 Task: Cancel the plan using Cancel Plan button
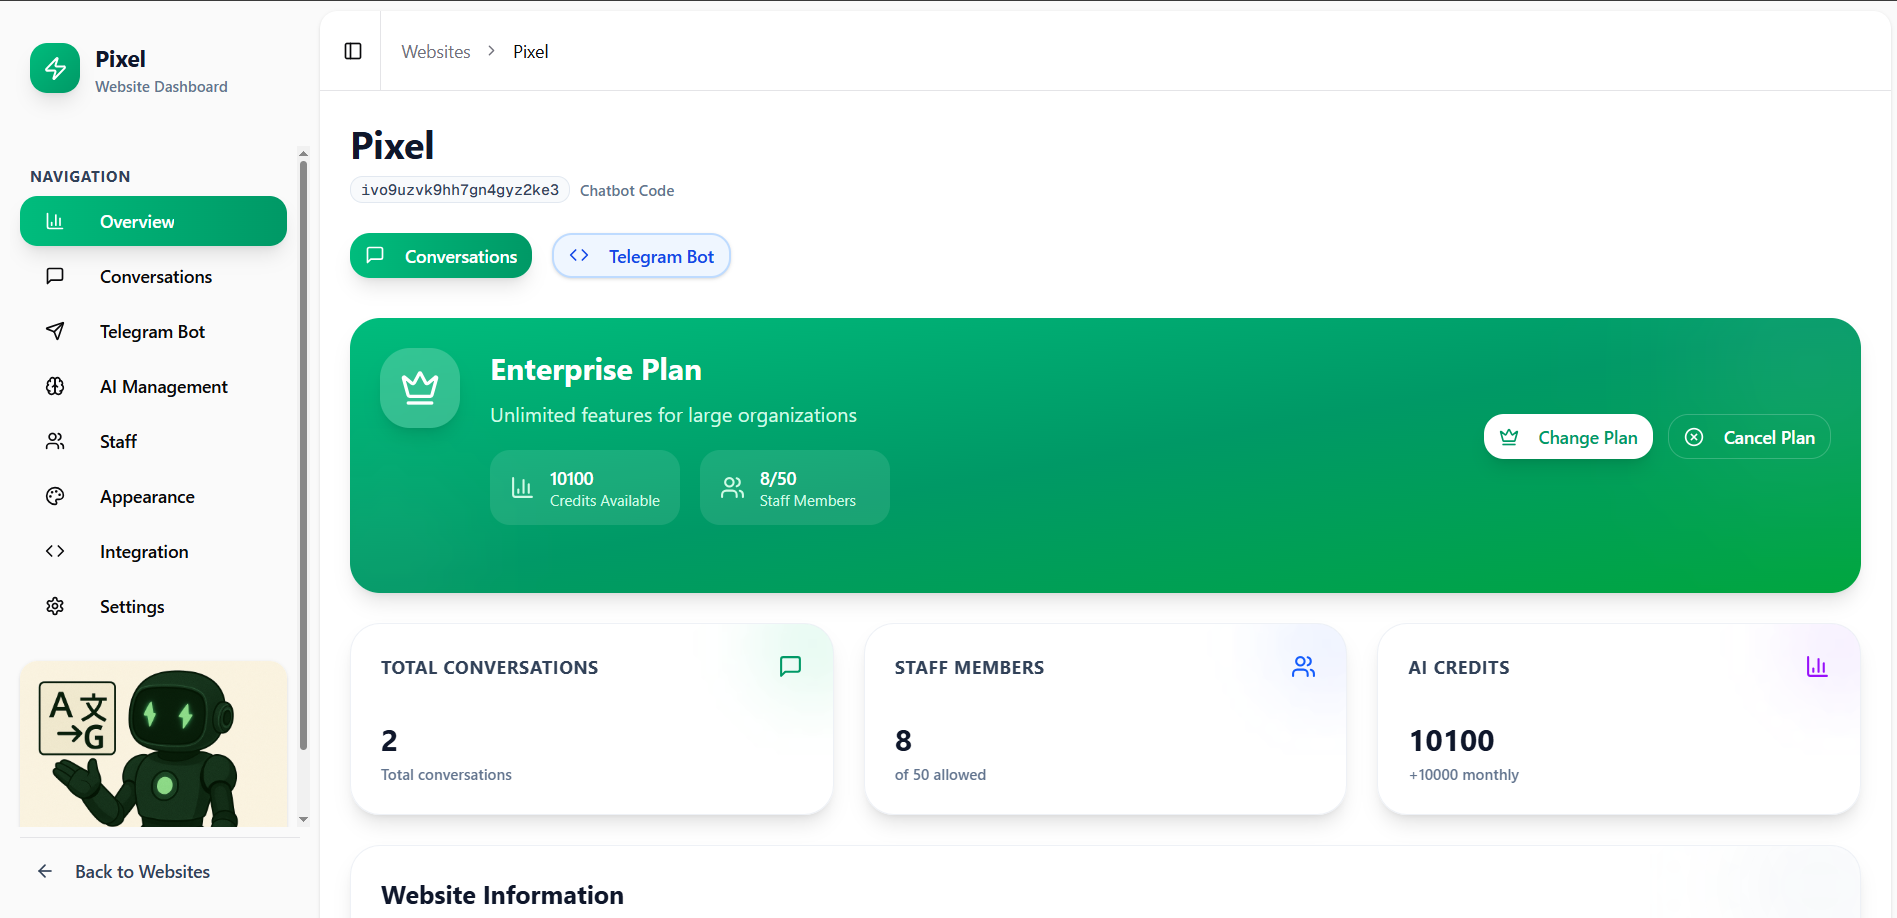[x=1749, y=437]
